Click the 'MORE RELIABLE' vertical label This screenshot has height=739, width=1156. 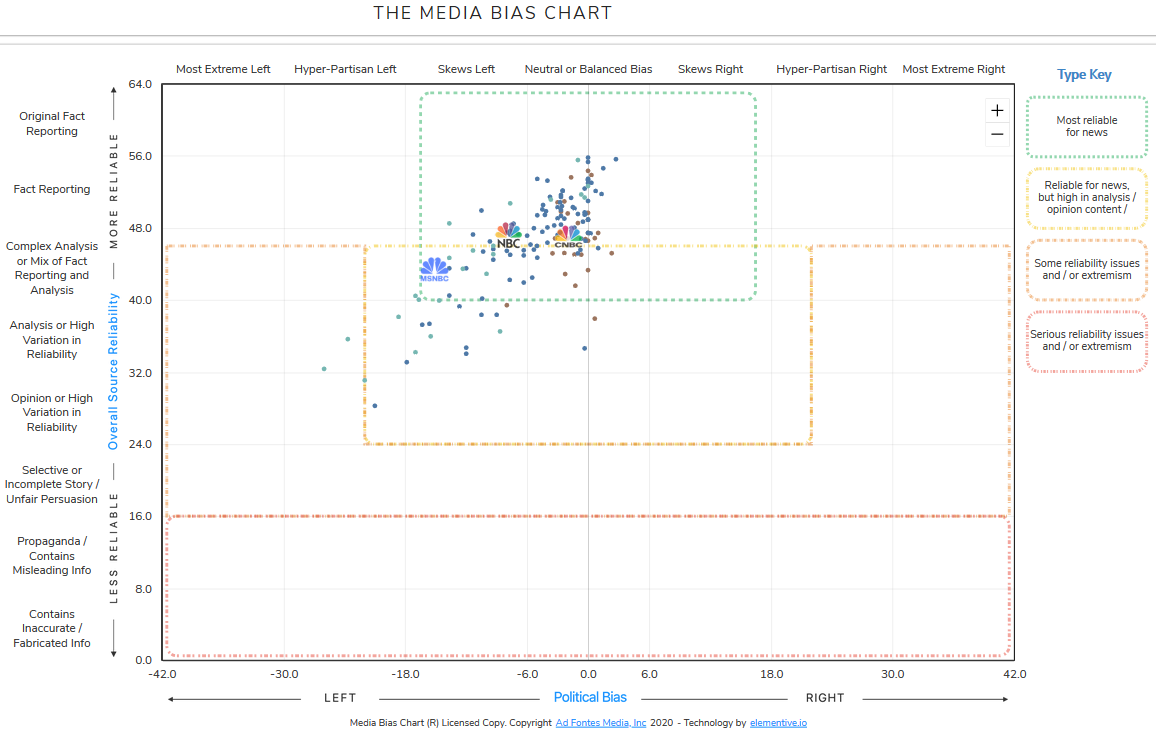coord(114,191)
